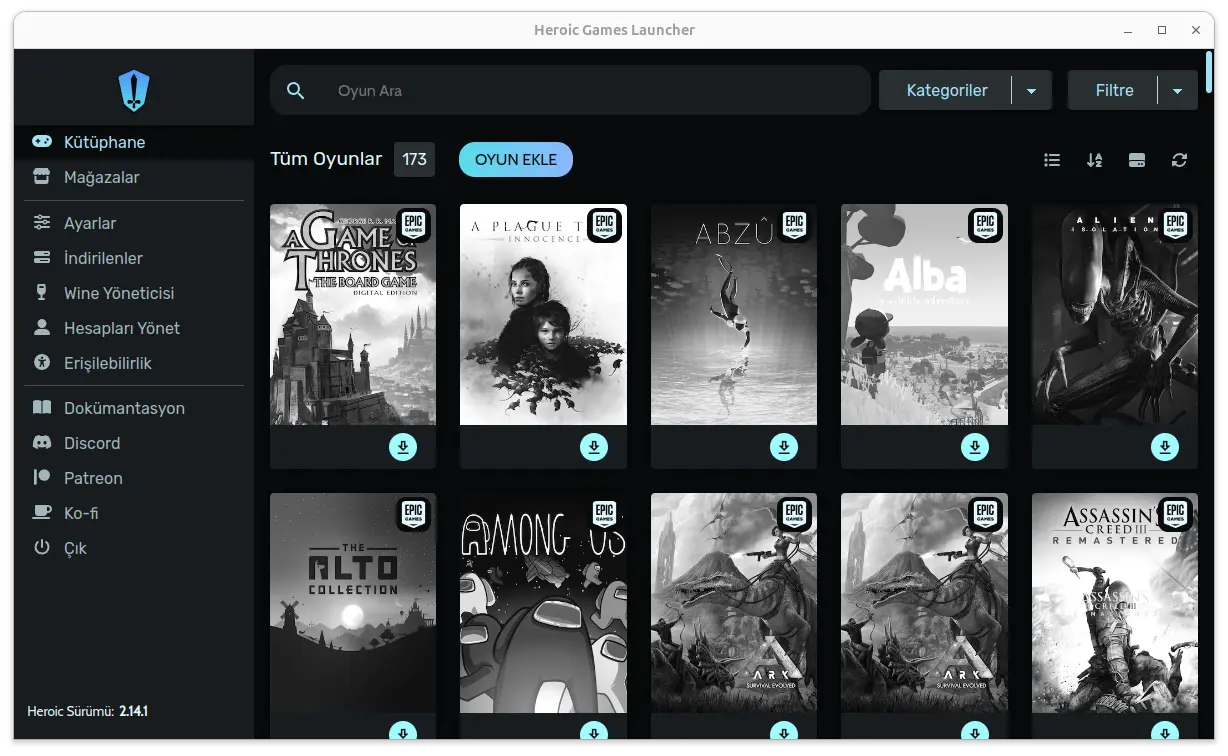Open the ABZÛ game cover
The height and width of the screenshot is (756, 1228).
pyautogui.click(x=734, y=315)
